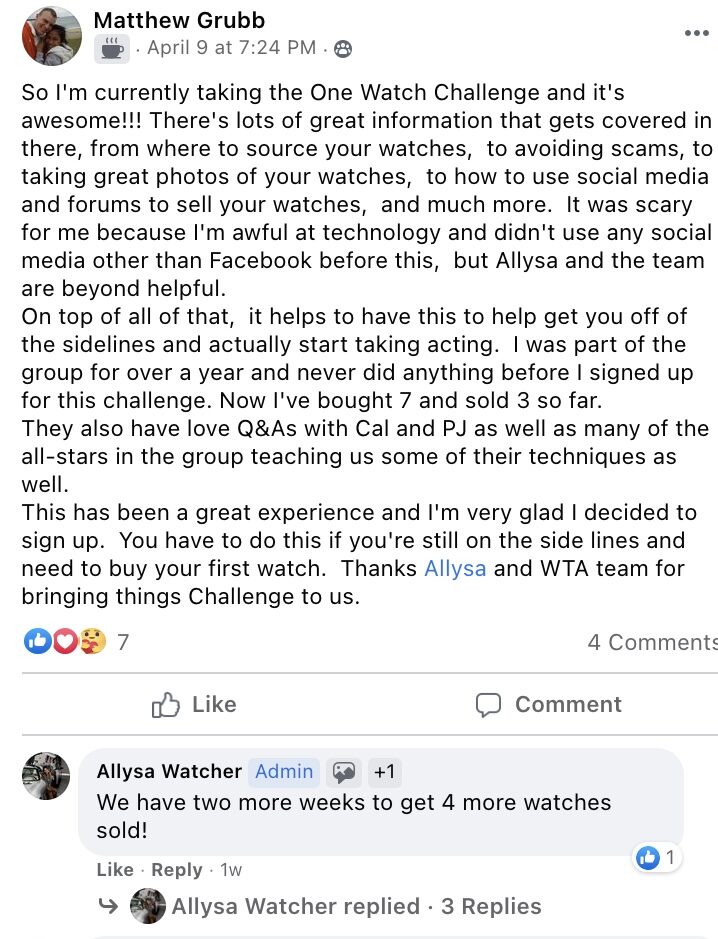718x939 pixels.
Task: Toggle Like under Allysa Watcher's comment
Action: point(115,870)
